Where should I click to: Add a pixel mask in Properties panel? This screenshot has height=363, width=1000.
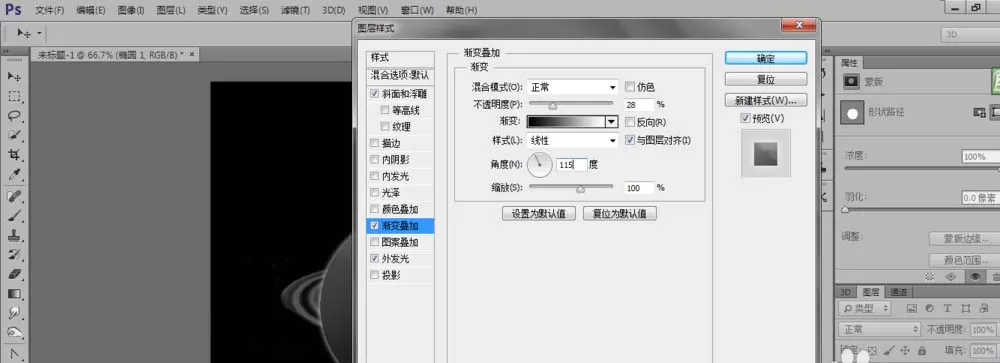point(979,112)
